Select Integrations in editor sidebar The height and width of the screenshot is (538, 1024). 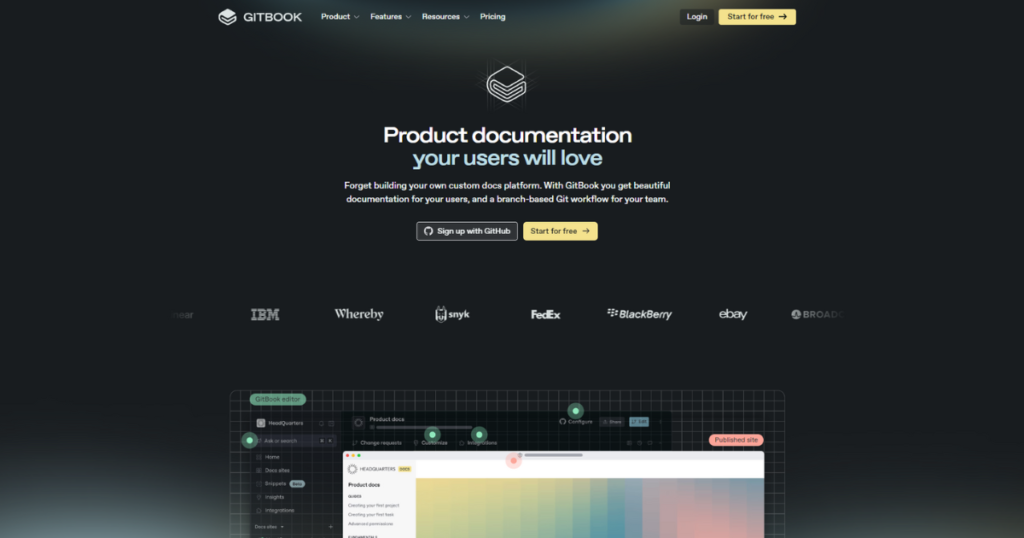280,511
